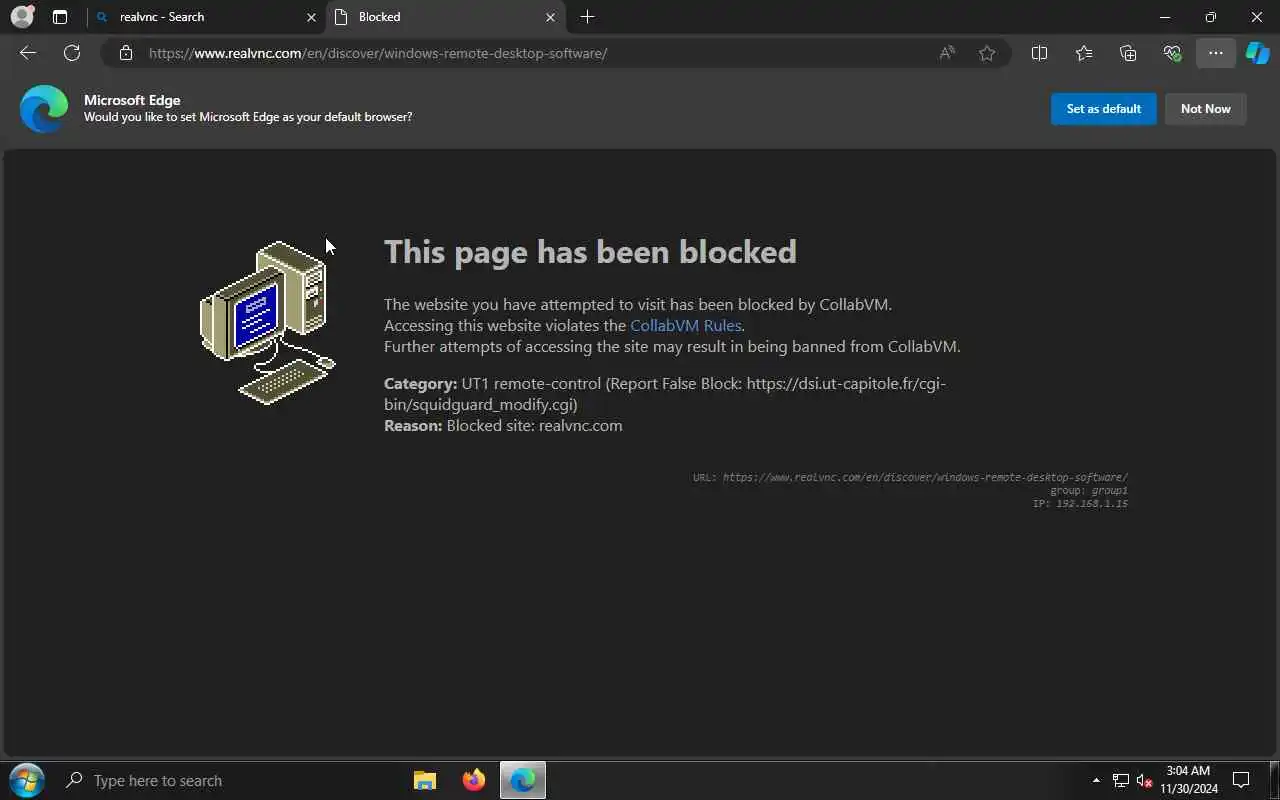Open the Favorites list
This screenshot has height=800, width=1280.
point(1084,53)
